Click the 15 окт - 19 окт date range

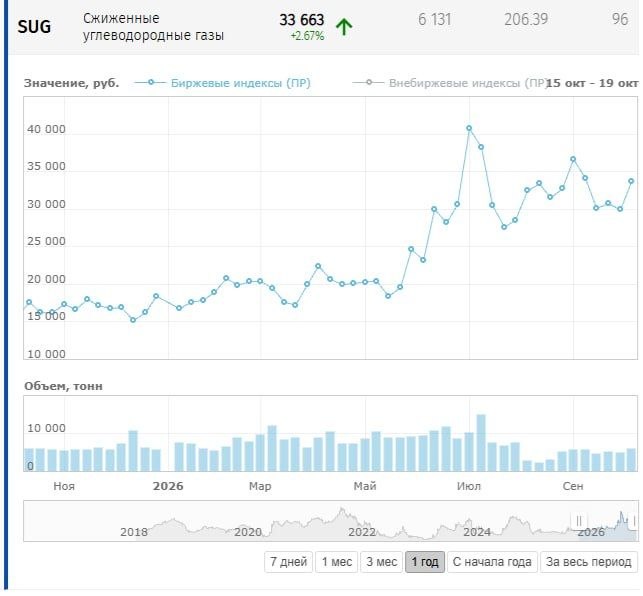coord(592,83)
